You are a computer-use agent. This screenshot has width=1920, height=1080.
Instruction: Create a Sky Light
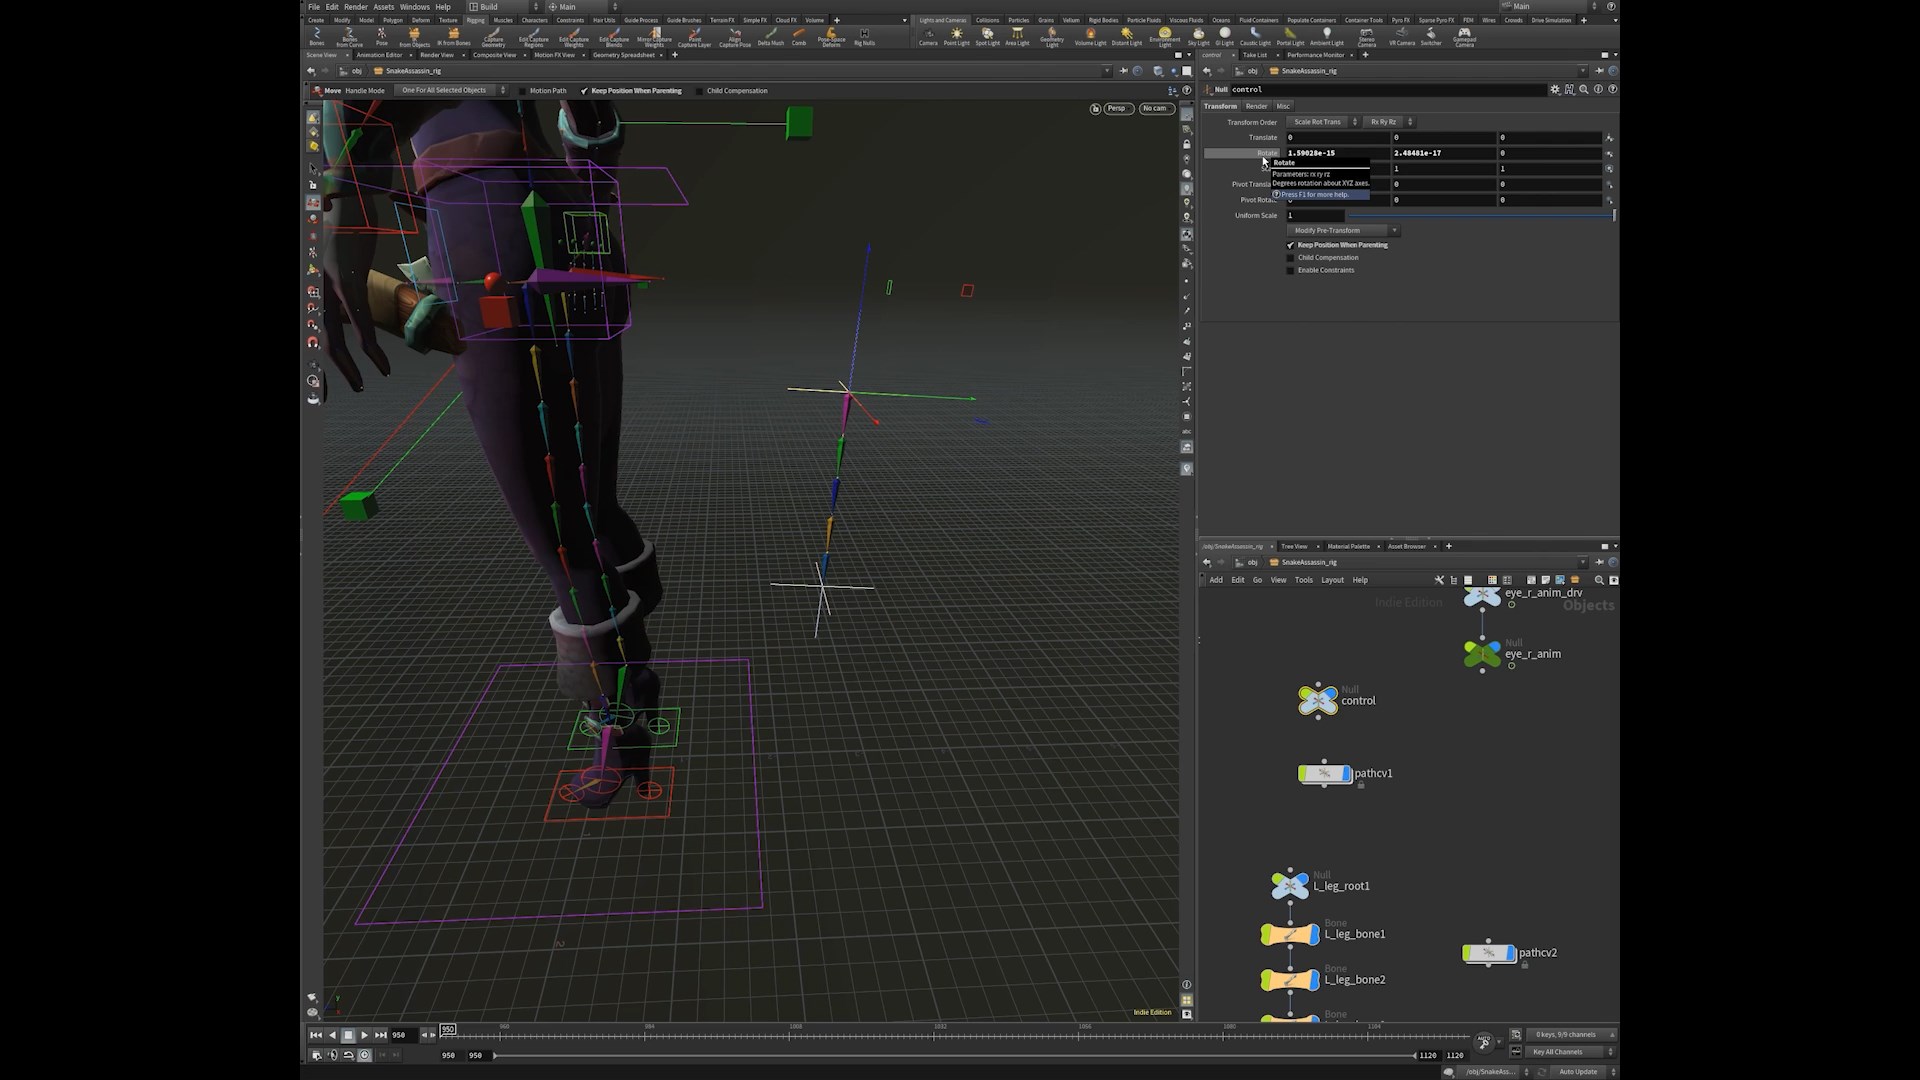(1198, 37)
